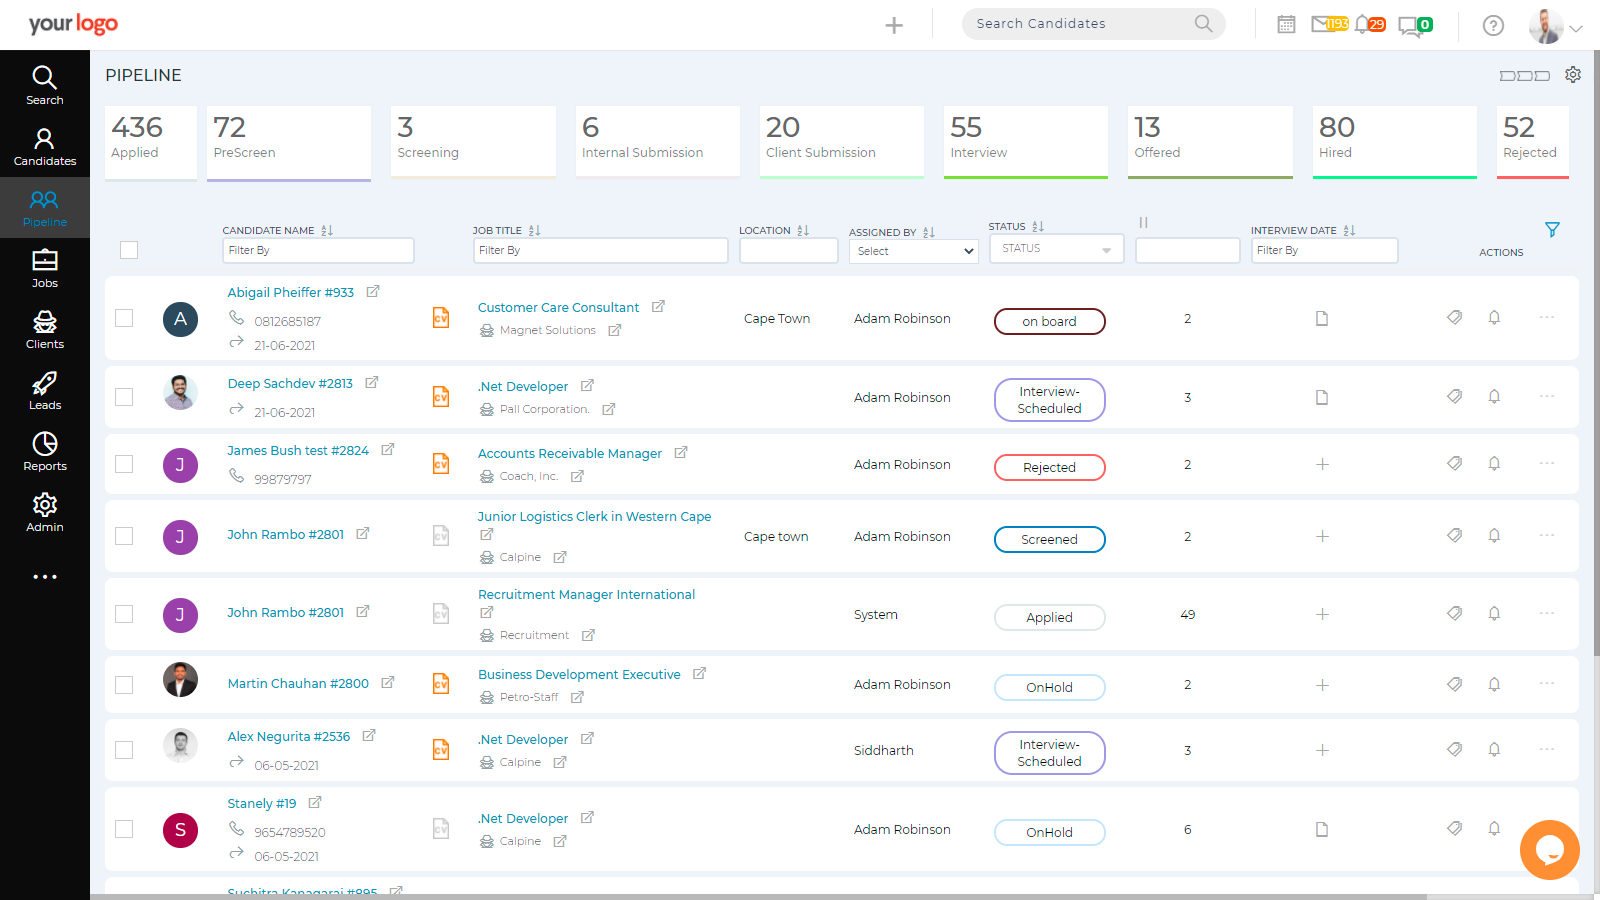Open Accounts Receivable Manager job link

click(x=570, y=453)
